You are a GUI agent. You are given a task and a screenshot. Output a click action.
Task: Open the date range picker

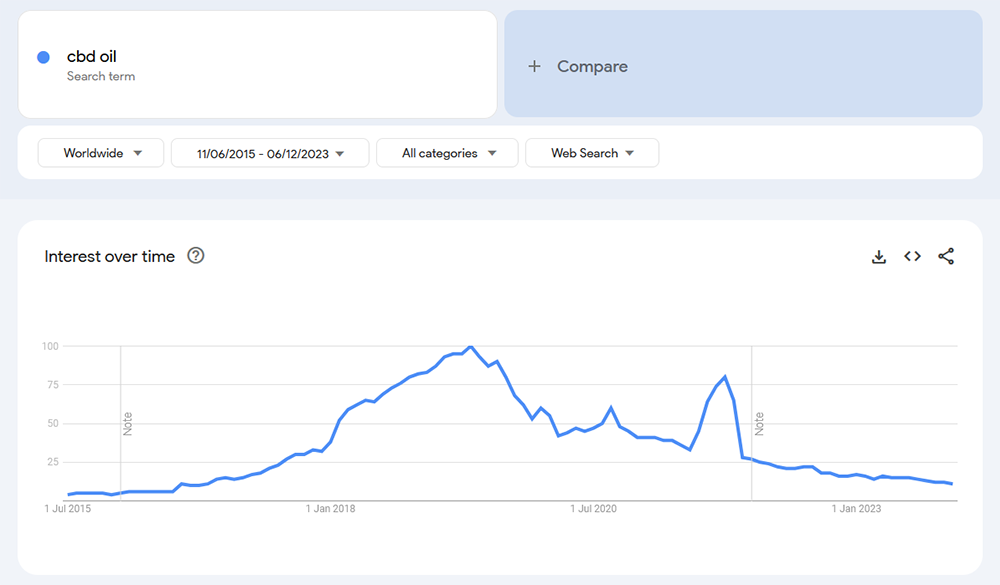270,152
